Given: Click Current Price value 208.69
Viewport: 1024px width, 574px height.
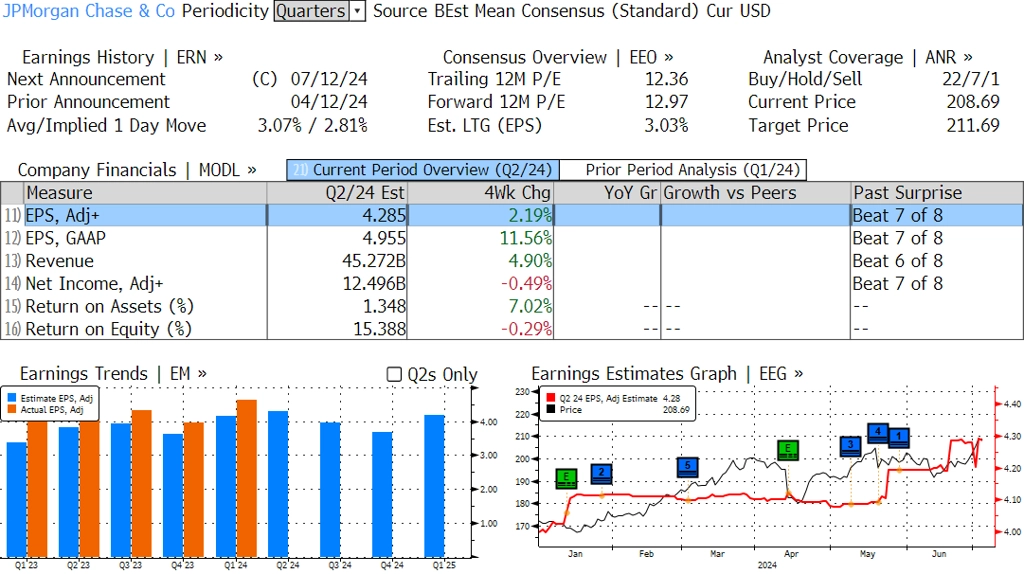Looking at the screenshot, I should (x=973, y=103).
